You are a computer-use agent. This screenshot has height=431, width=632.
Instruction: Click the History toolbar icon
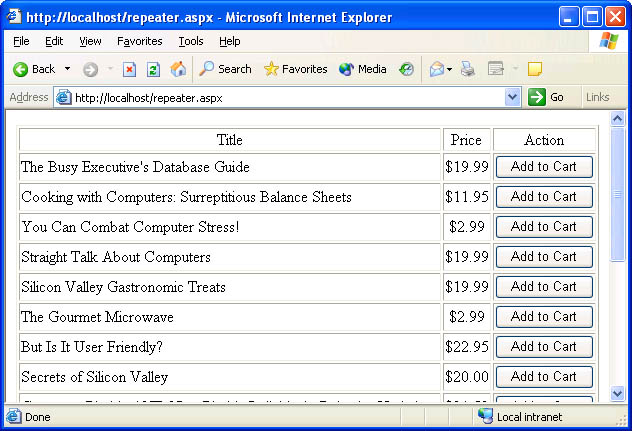[x=406, y=69]
